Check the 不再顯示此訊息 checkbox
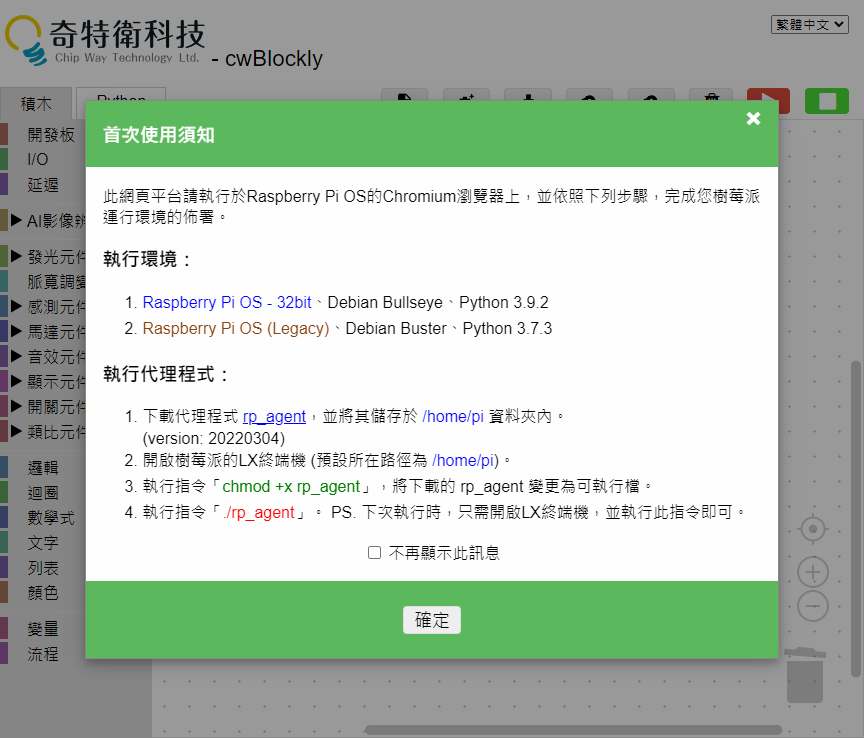The height and width of the screenshot is (738, 864). tap(374, 551)
